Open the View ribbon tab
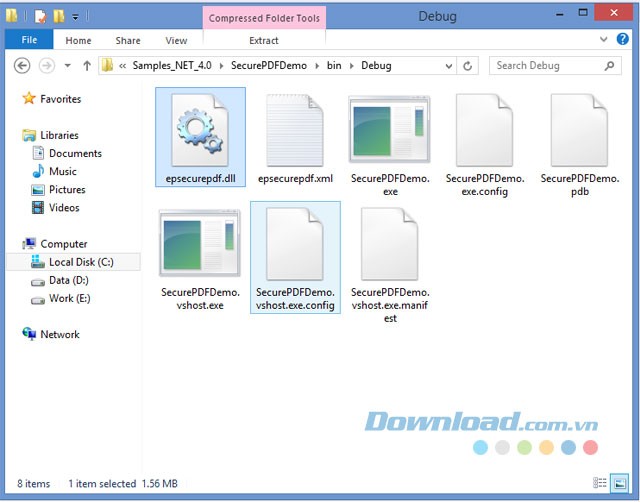Screen dimensions: 640x502 click(x=176, y=40)
